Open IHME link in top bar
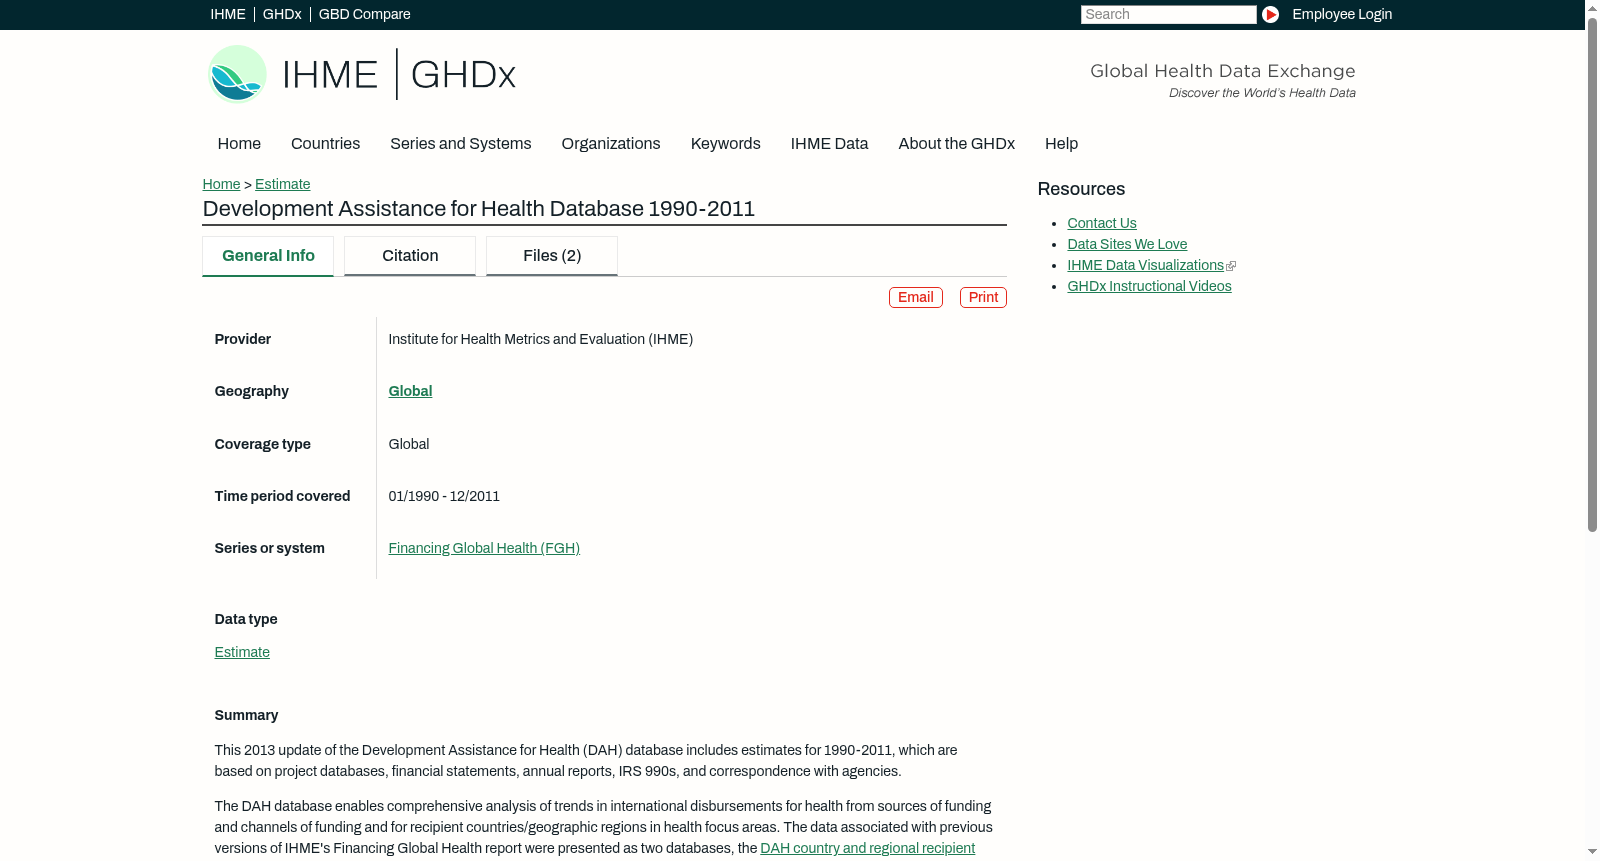This screenshot has height=861, width=1600. (228, 14)
